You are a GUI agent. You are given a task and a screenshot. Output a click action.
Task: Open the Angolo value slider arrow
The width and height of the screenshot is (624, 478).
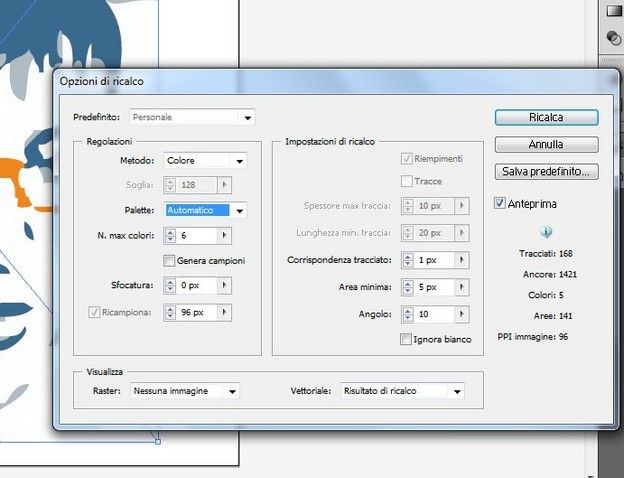click(460, 314)
